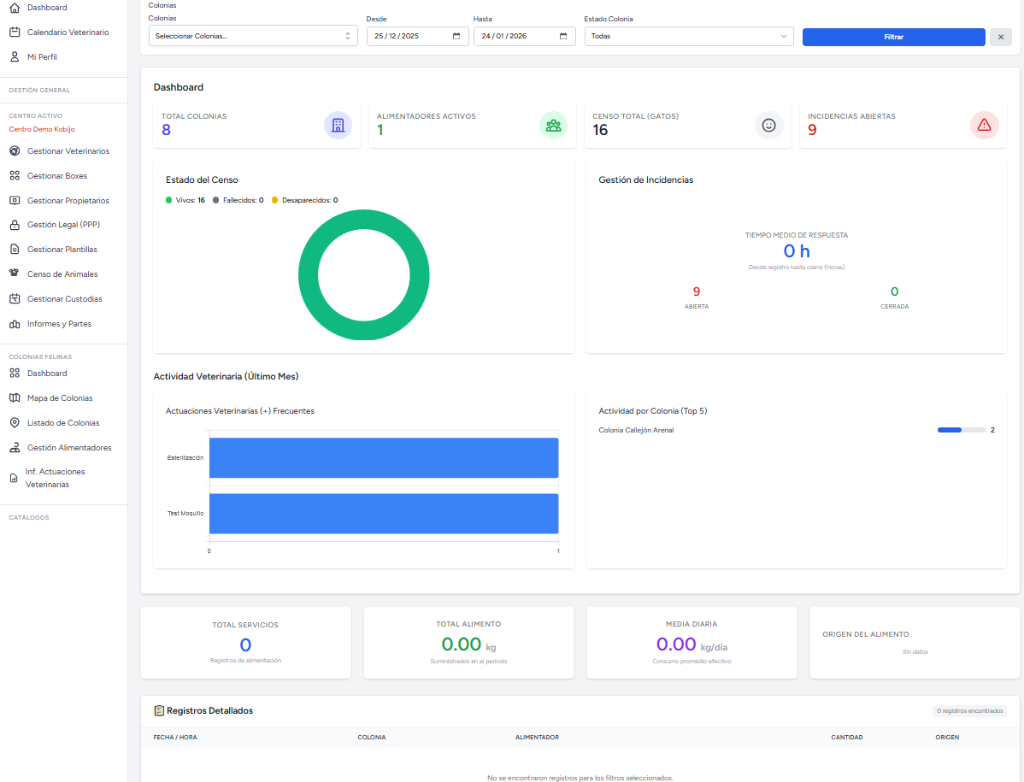Open the Desde date calendar picker icon

coord(456,36)
